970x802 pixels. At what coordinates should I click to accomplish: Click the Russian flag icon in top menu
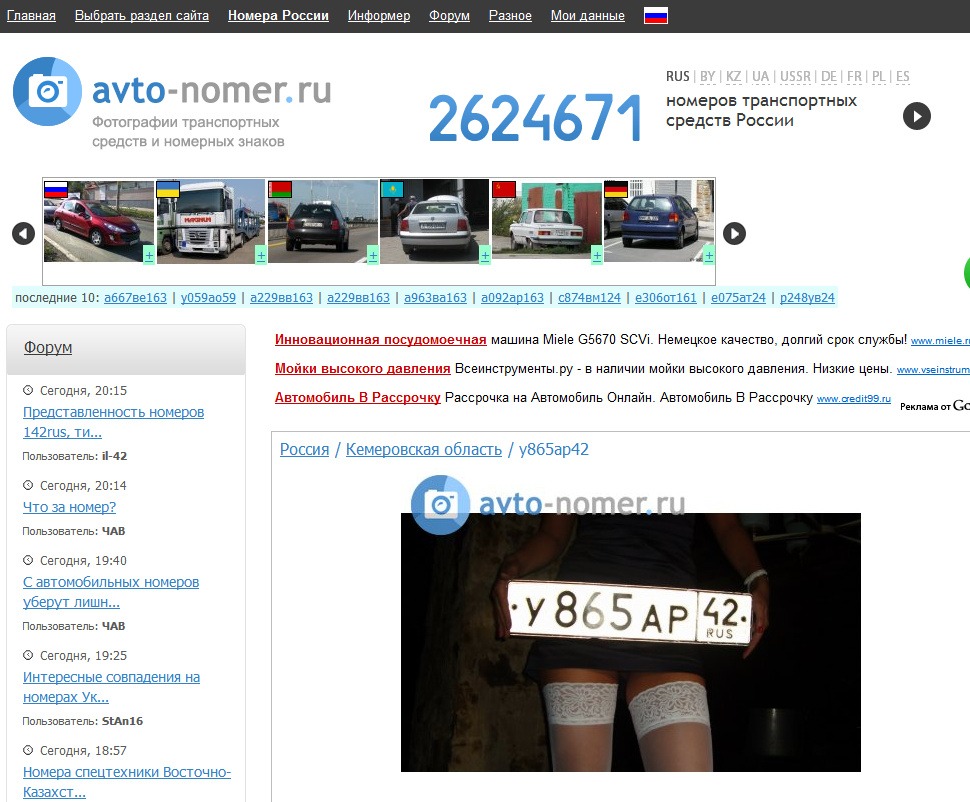(656, 15)
